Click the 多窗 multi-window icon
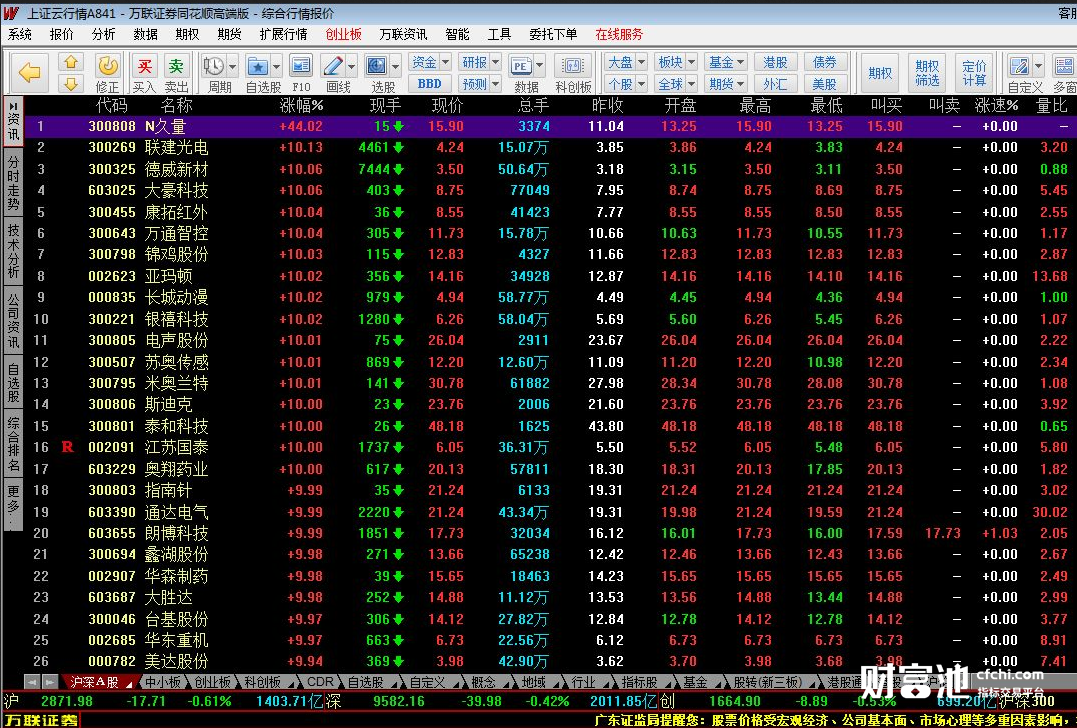 point(1064,66)
